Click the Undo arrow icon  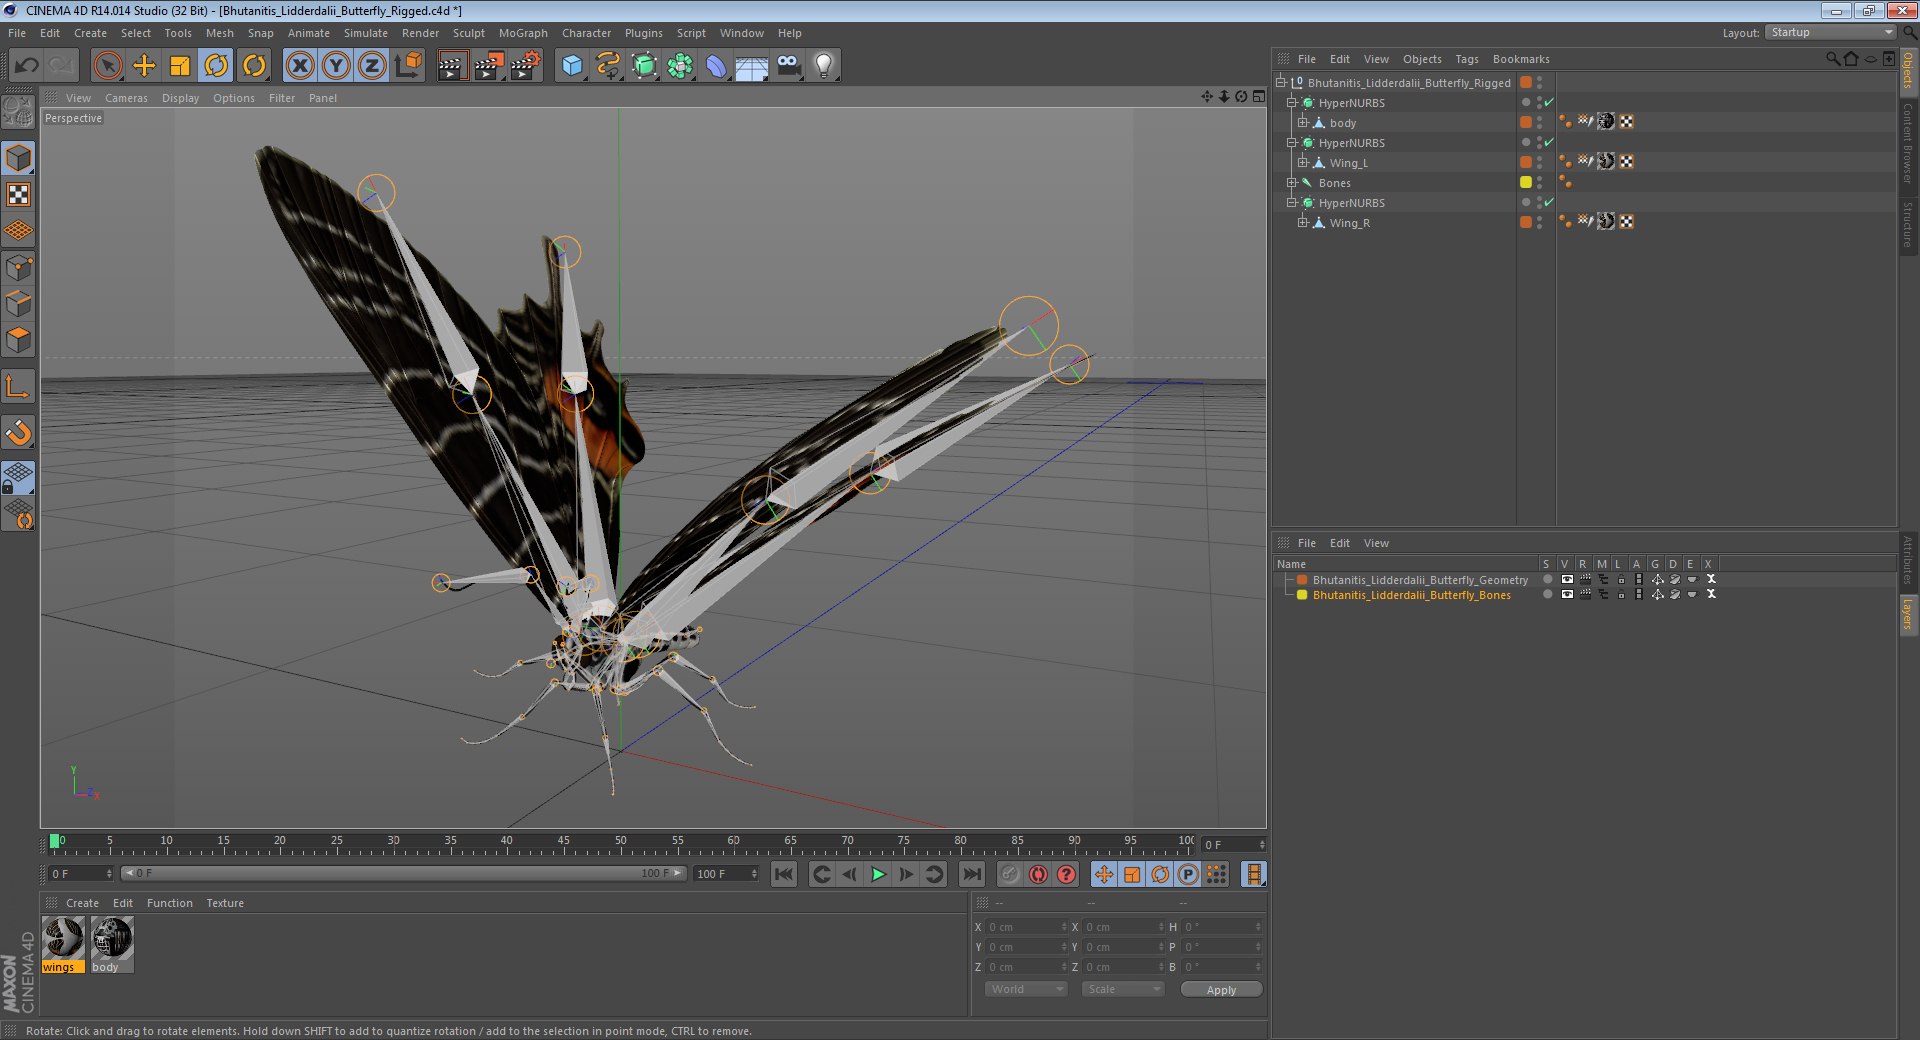pyautogui.click(x=27, y=66)
